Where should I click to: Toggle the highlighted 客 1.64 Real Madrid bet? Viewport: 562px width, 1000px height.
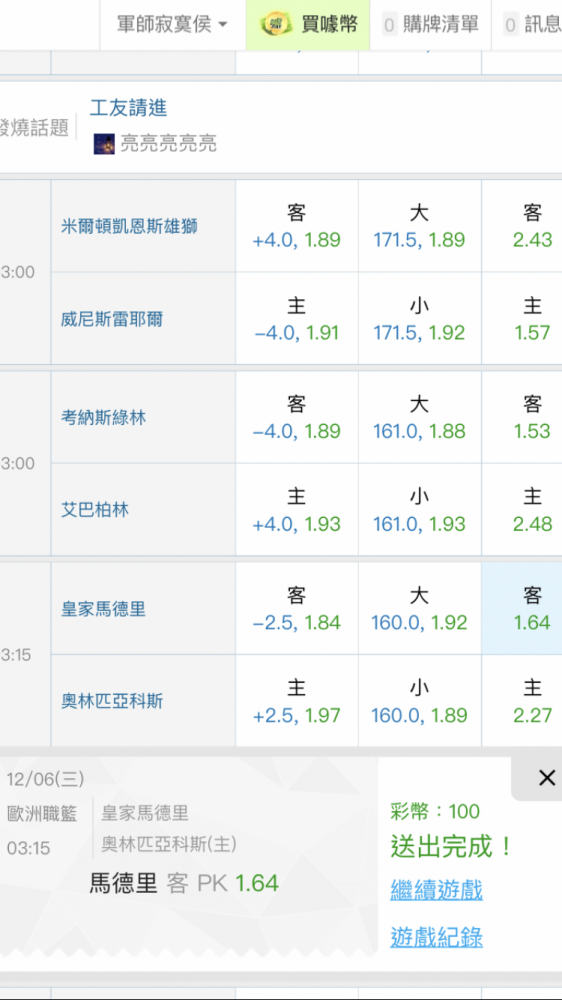point(522,608)
